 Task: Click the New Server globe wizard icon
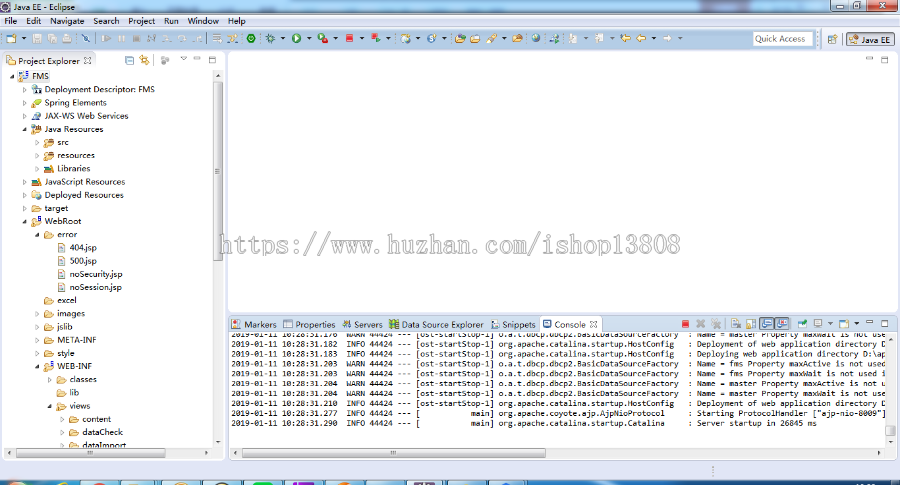pyautogui.click(x=405, y=38)
